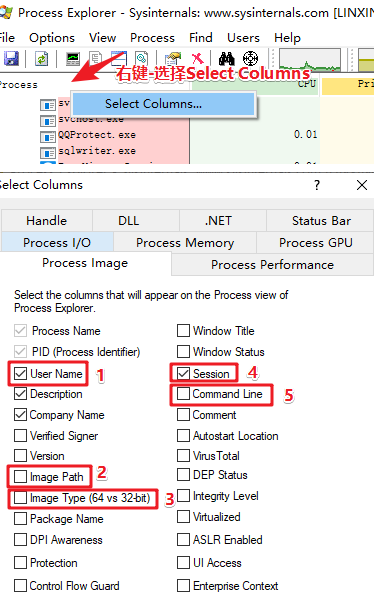Enable the DEP Status checkbox

click(183, 475)
